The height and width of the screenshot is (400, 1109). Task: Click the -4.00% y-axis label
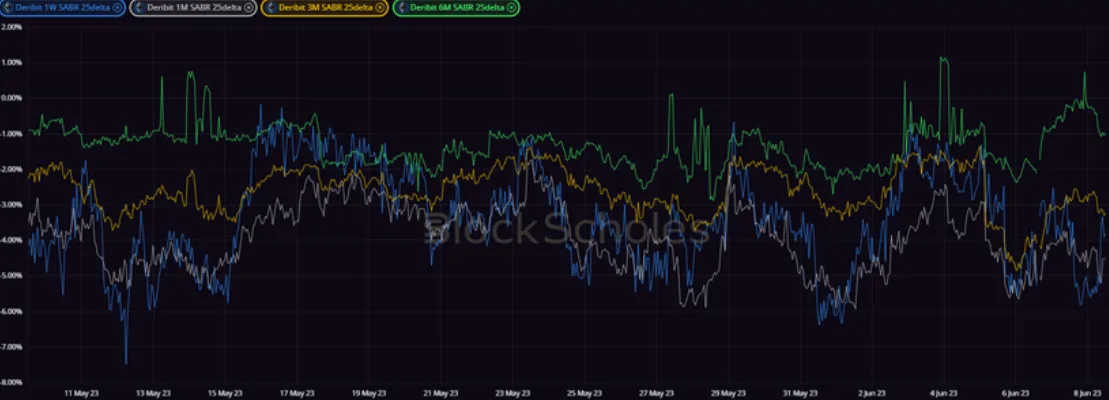(13, 240)
